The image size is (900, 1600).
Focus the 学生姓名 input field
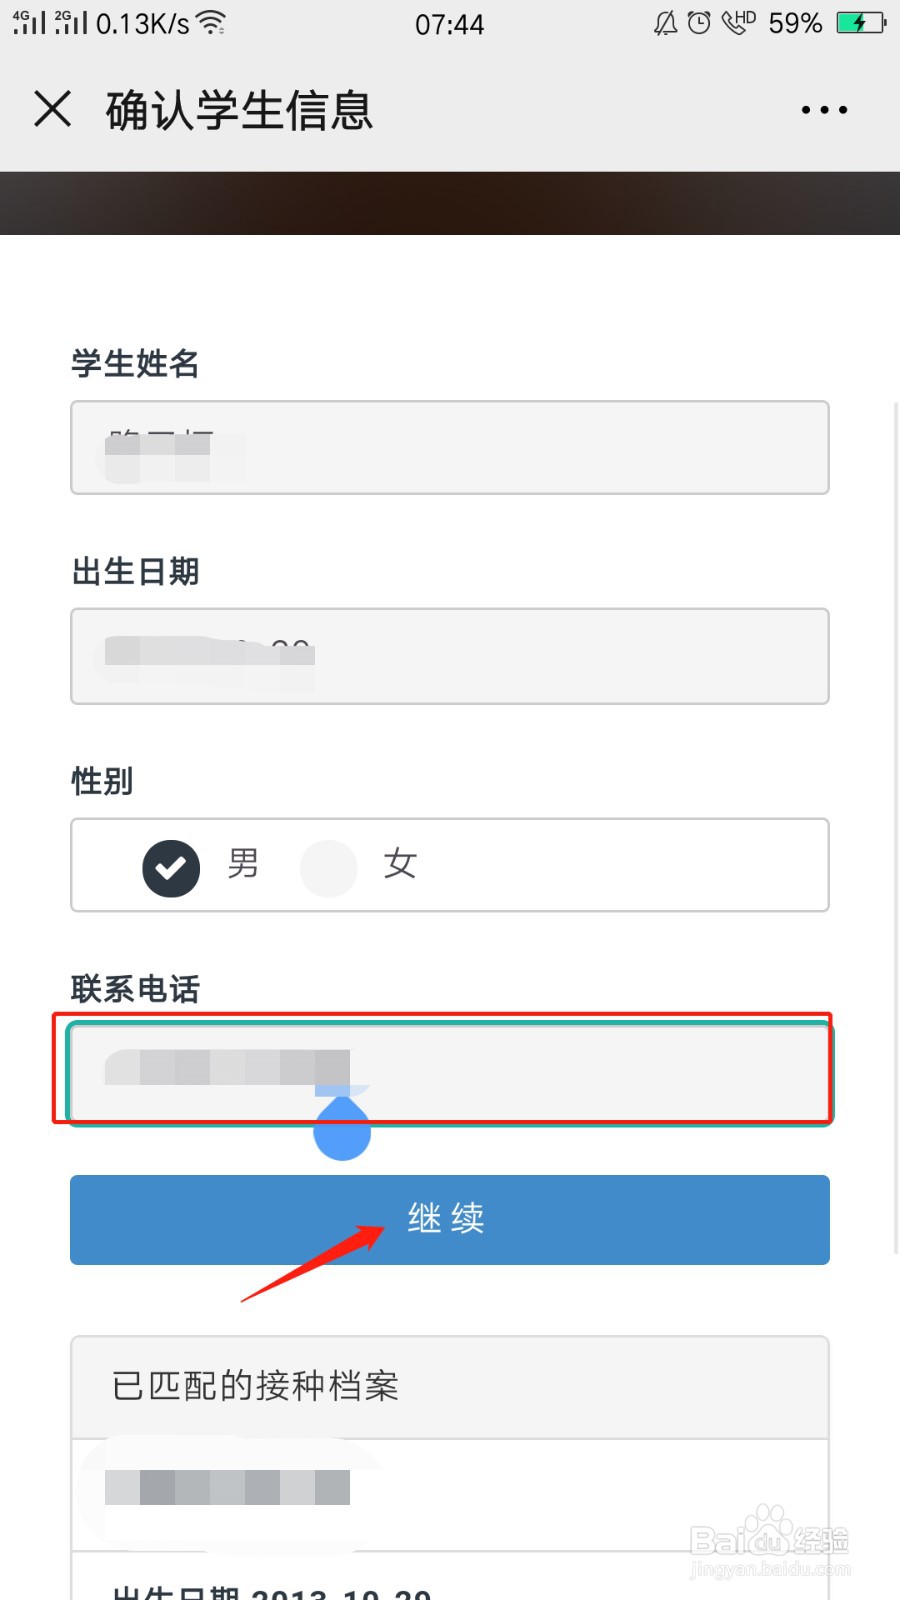point(450,448)
